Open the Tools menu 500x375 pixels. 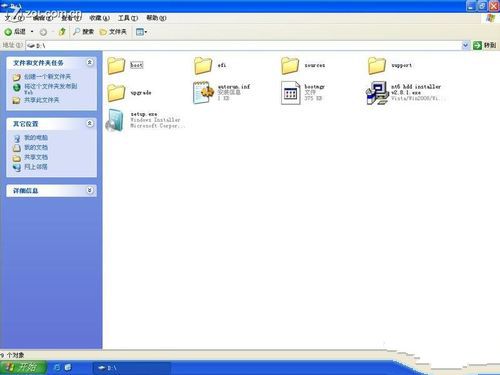[x=128, y=18]
